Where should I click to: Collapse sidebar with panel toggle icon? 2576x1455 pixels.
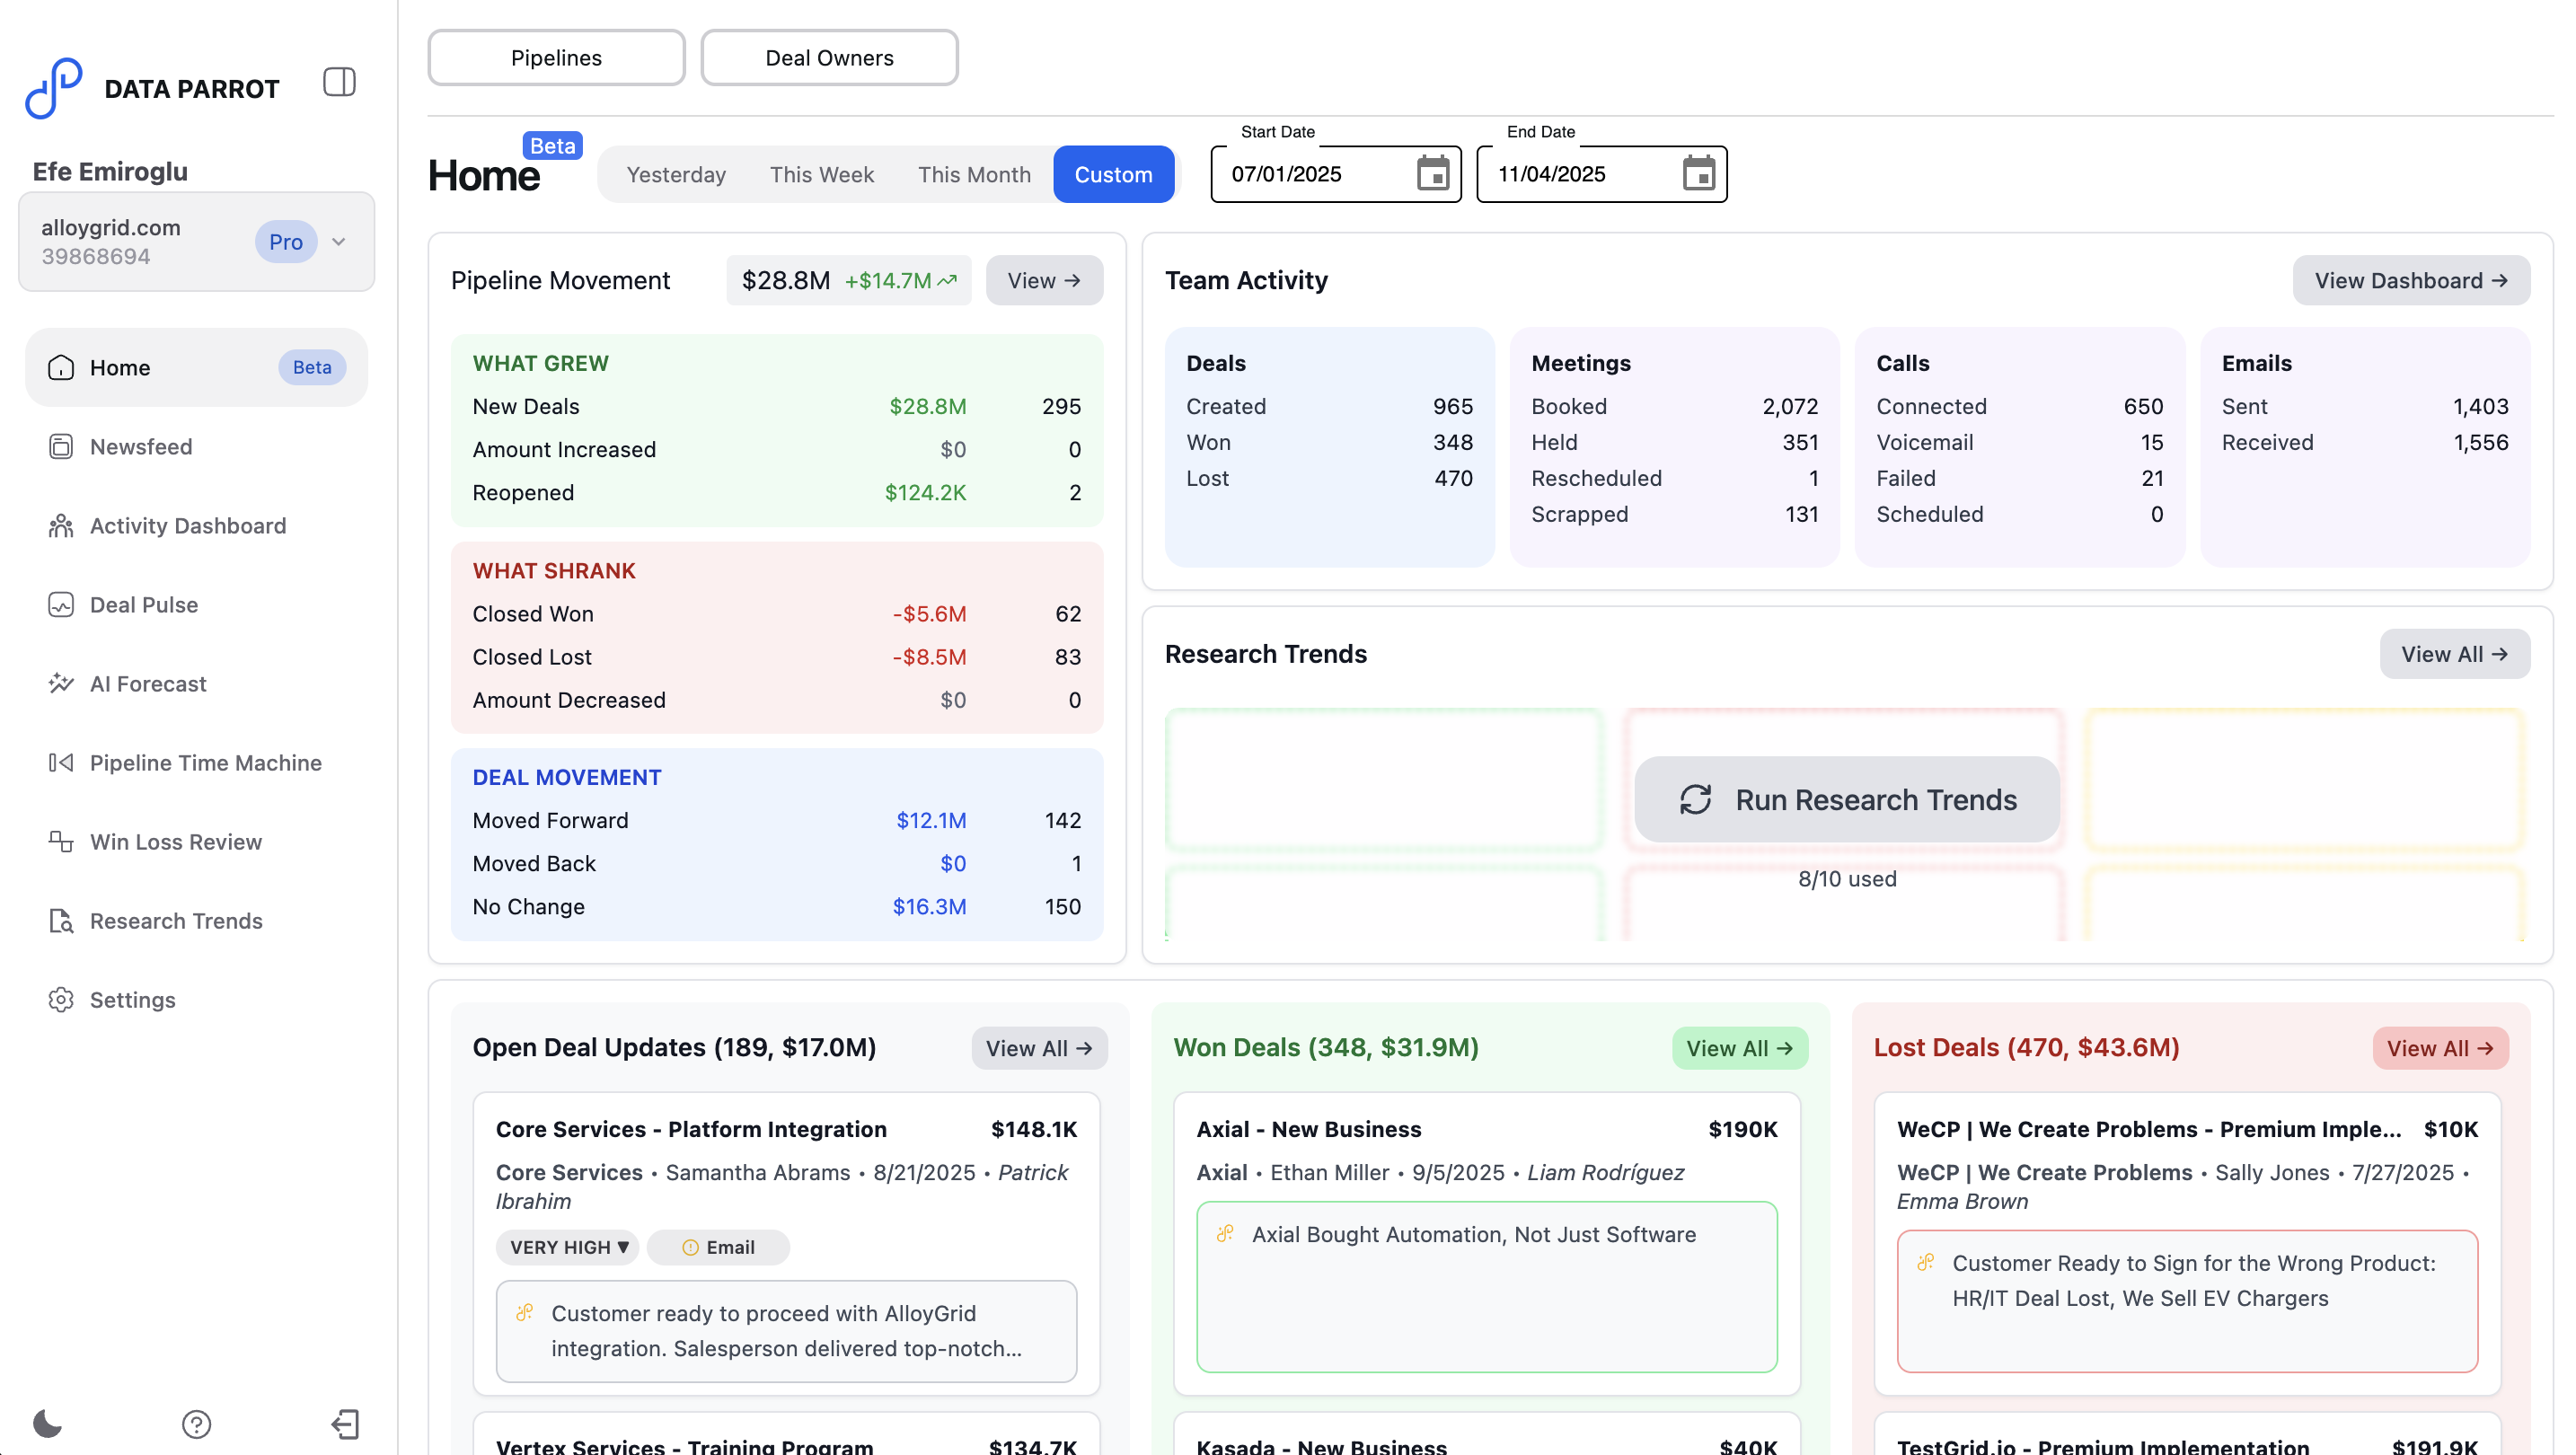tap(339, 82)
